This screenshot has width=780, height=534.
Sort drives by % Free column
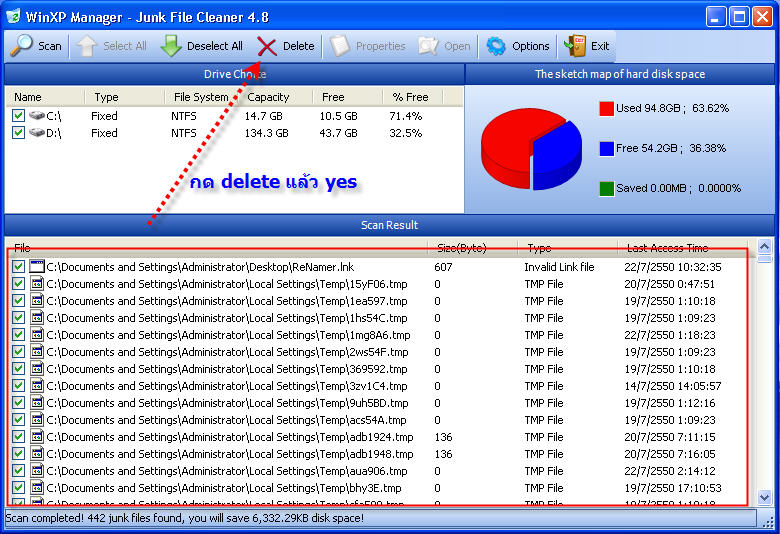[x=410, y=97]
